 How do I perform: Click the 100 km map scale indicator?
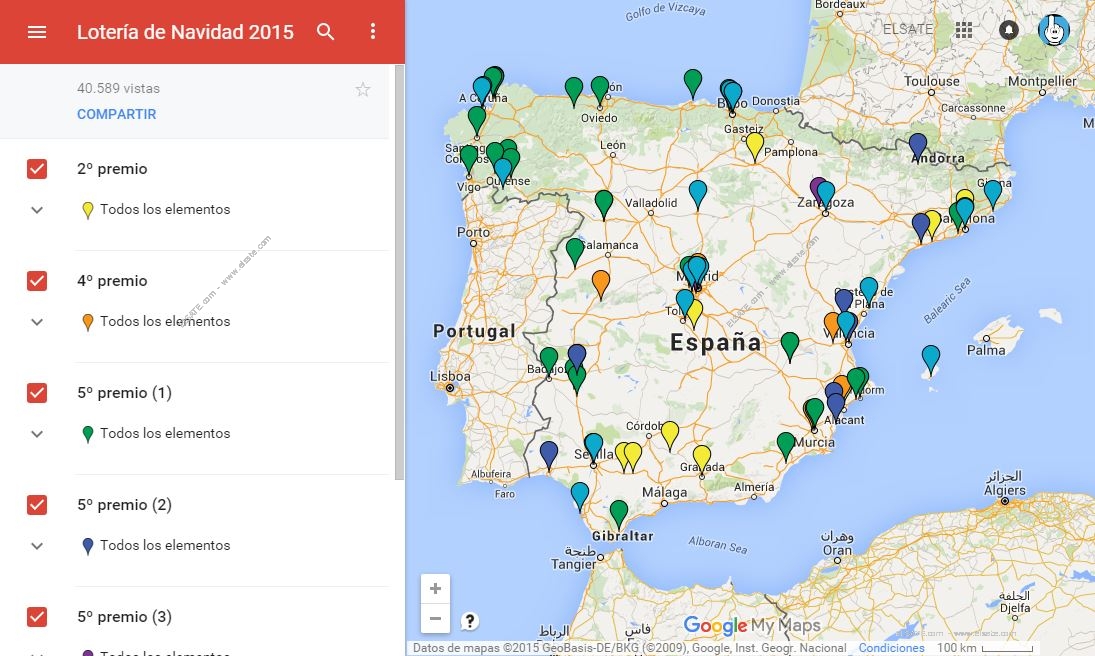985,648
